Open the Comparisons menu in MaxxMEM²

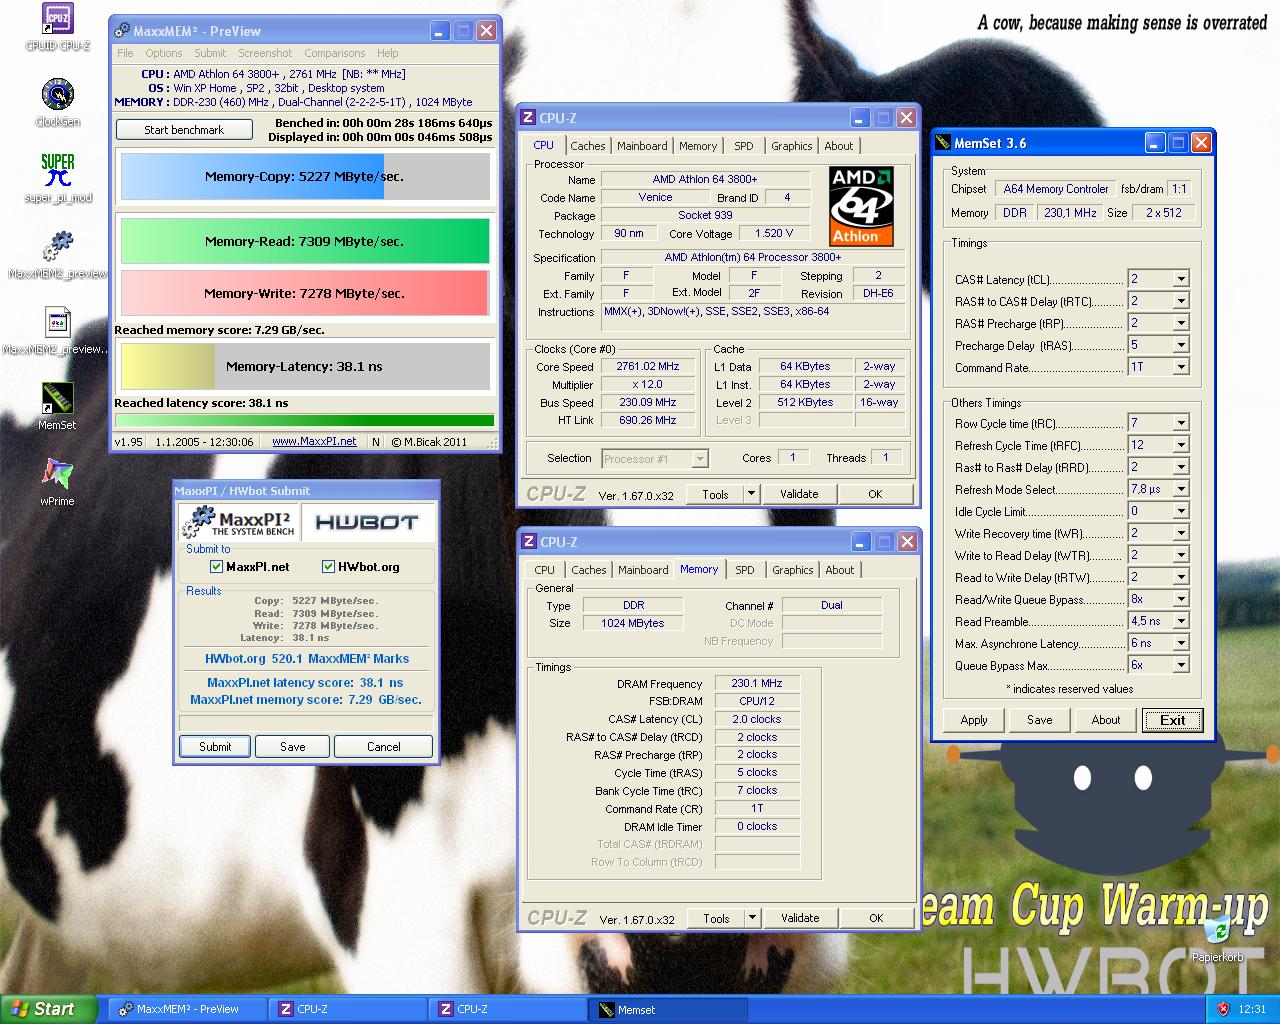[335, 53]
